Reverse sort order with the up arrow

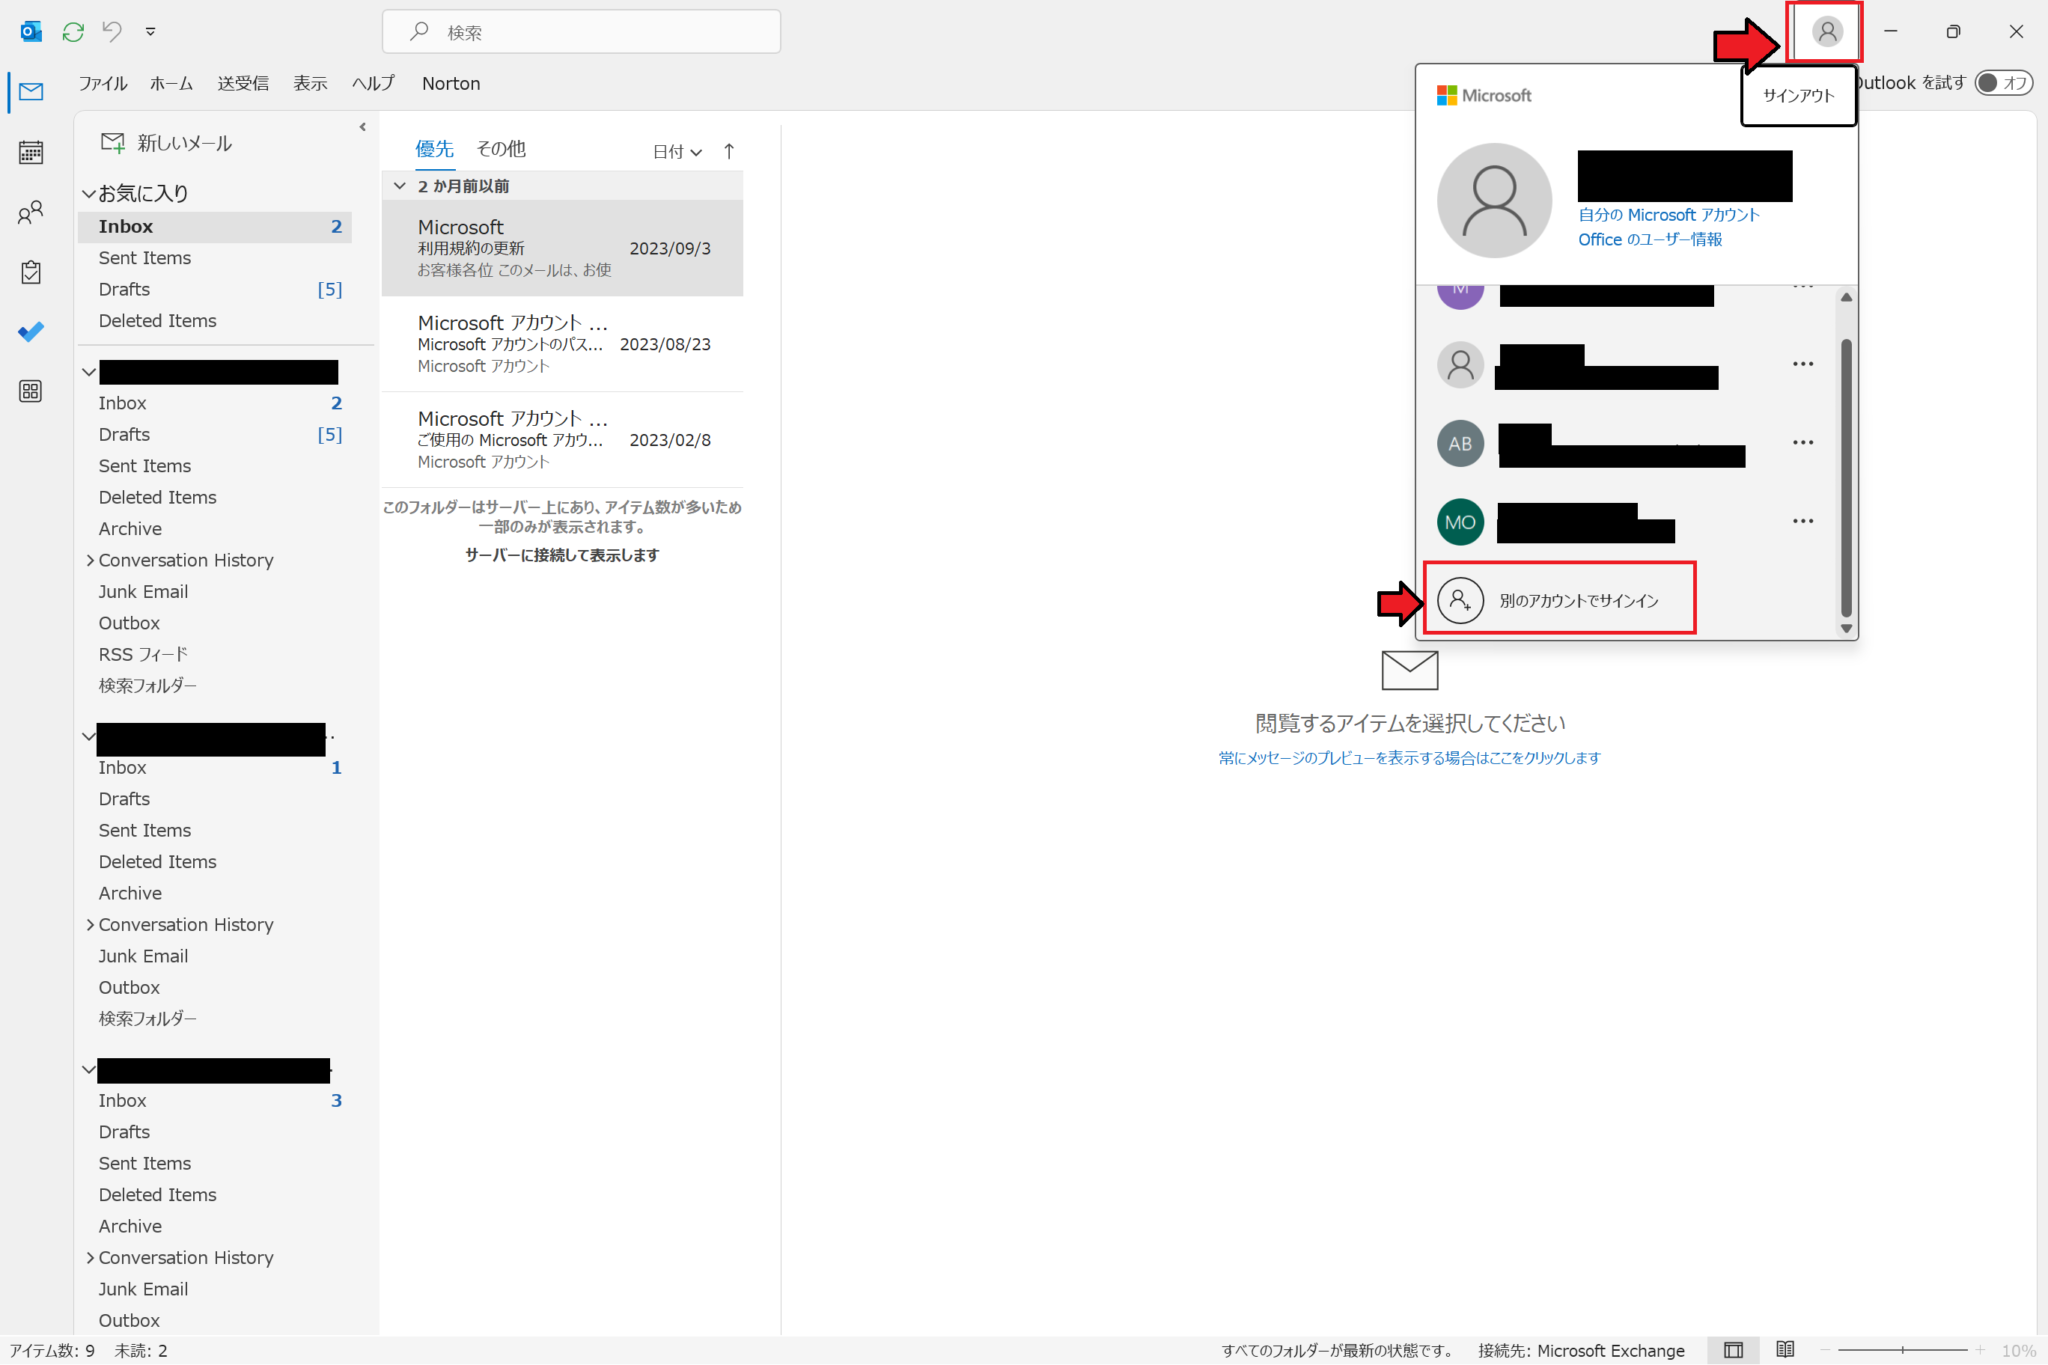pos(729,151)
